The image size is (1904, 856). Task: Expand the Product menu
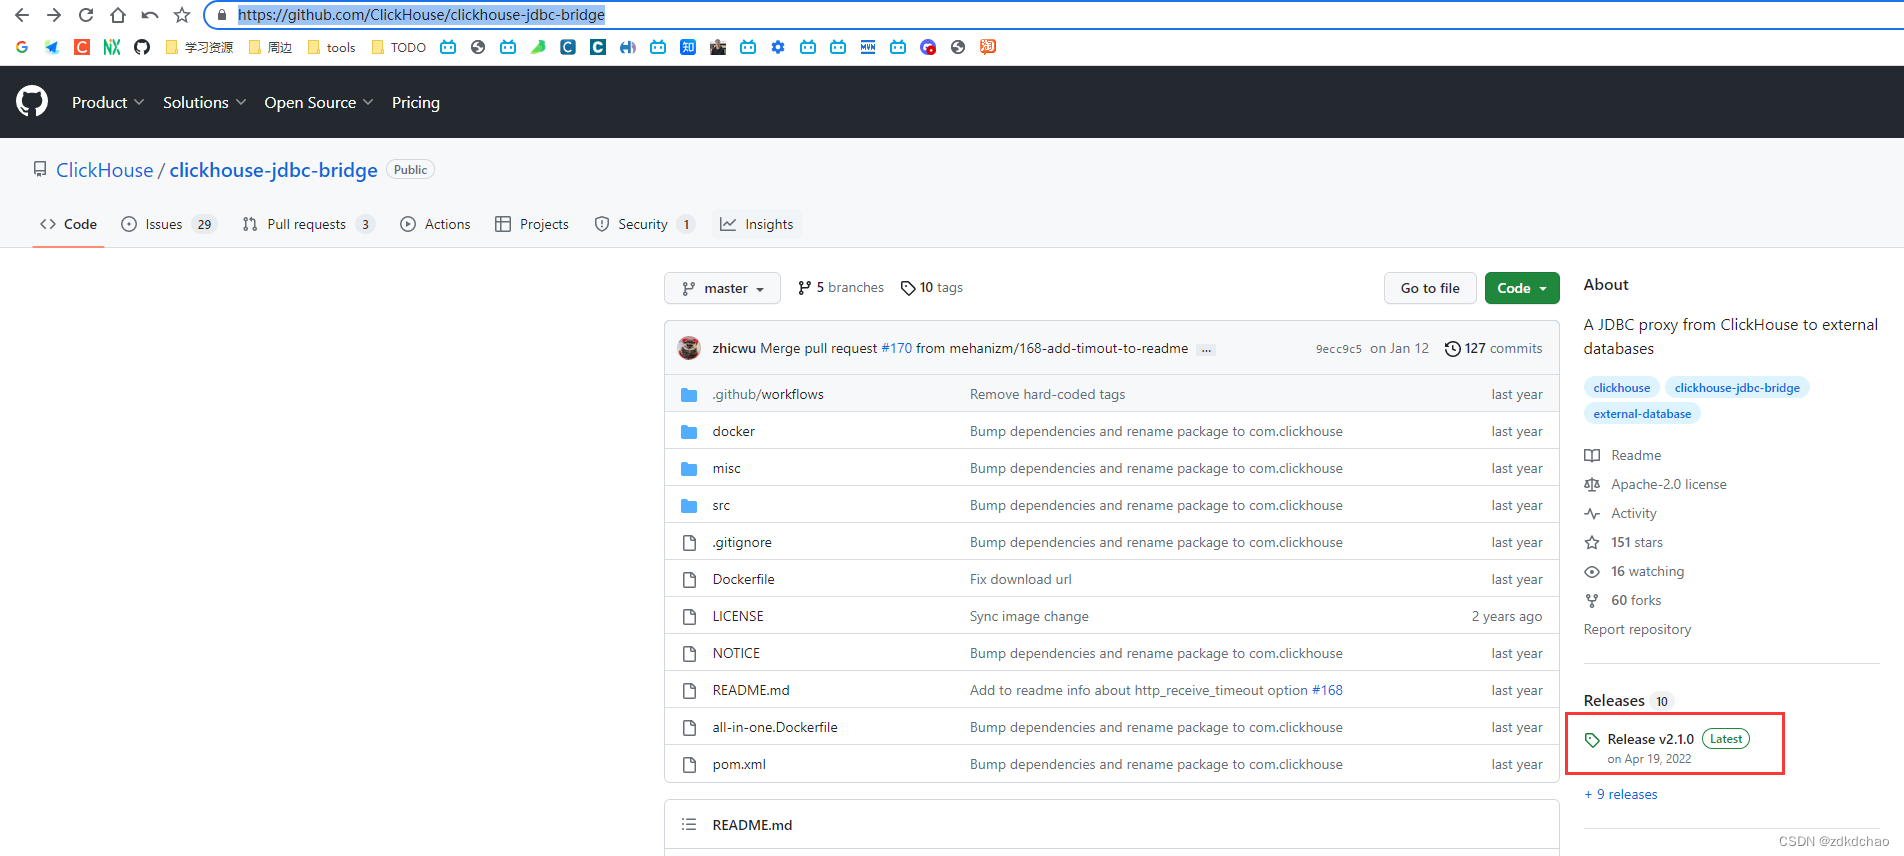tap(108, 102)
